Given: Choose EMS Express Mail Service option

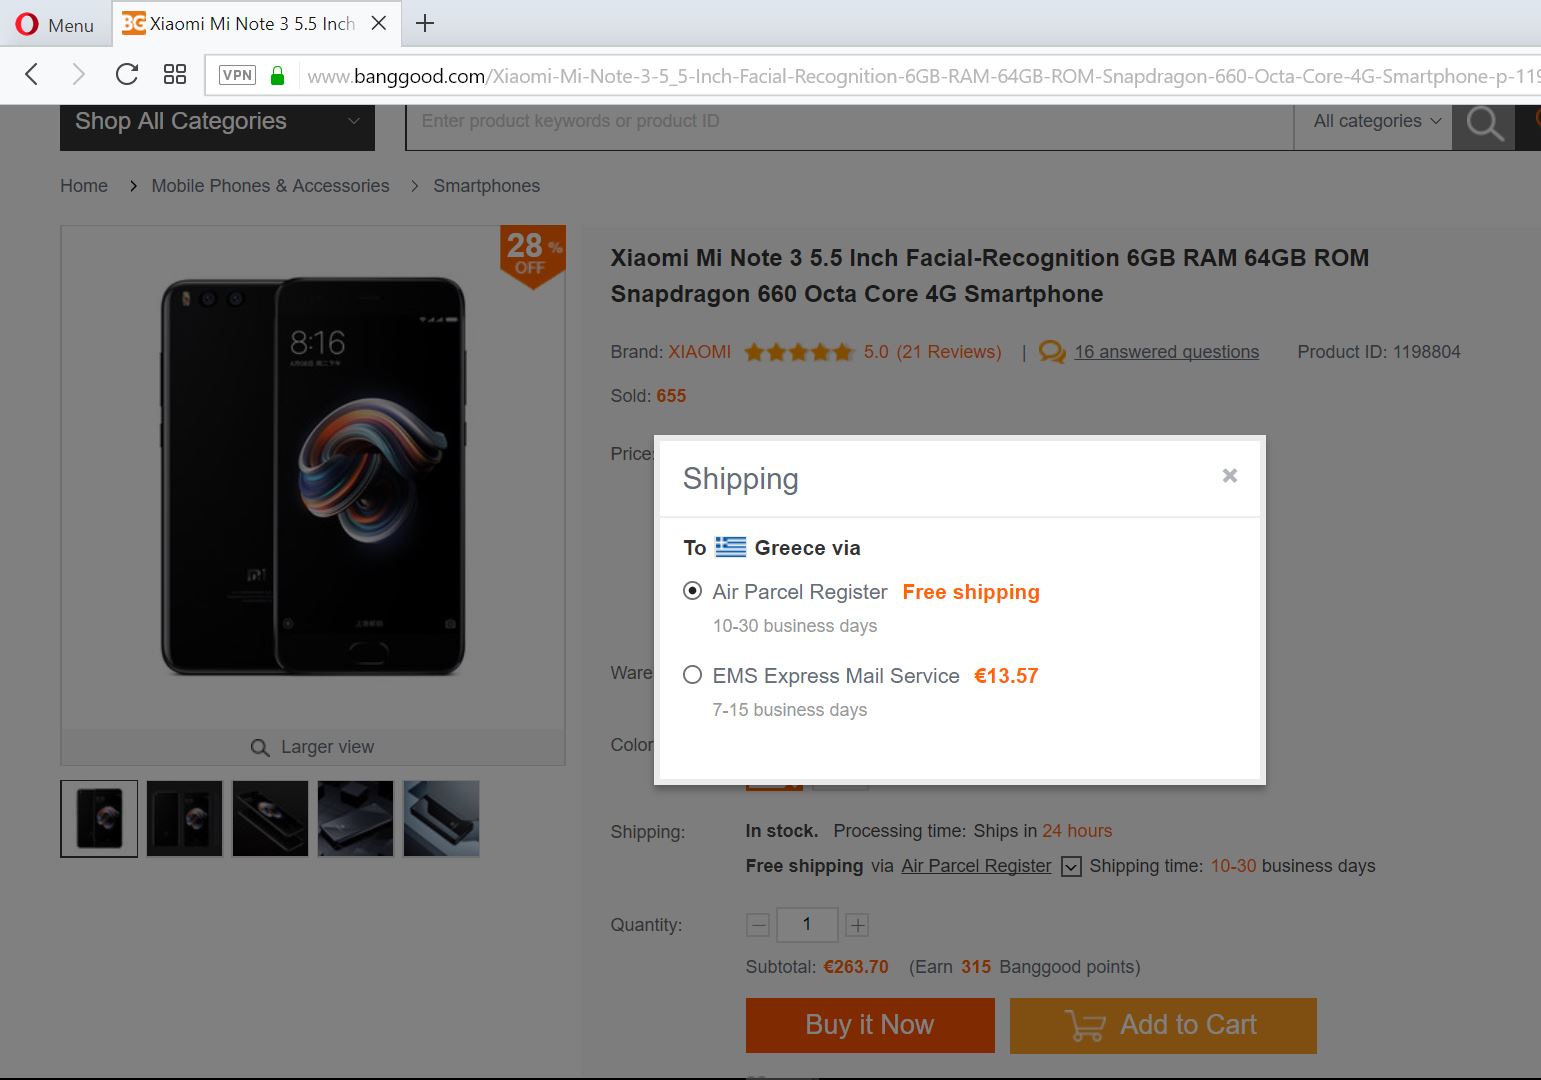Looking at the screenshot, I should [x=692, y=675].
